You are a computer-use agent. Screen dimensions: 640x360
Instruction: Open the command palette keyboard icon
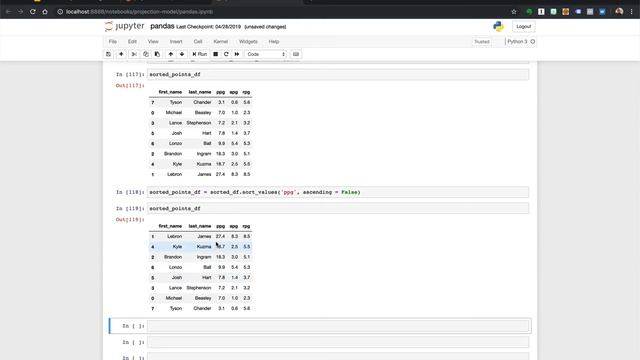click(296, 54)
